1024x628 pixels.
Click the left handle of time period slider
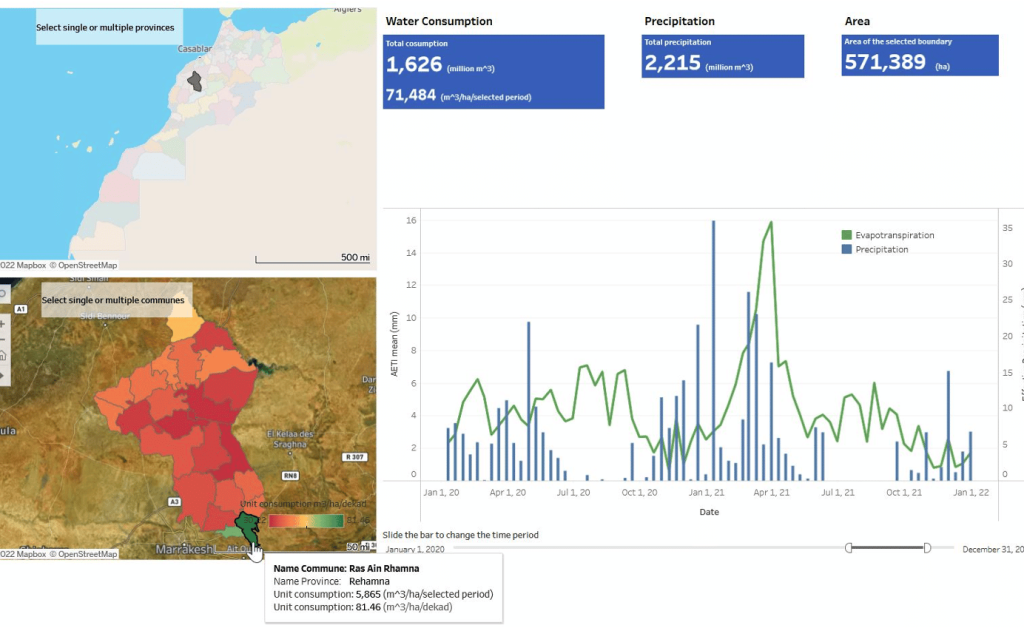(849, 548)
